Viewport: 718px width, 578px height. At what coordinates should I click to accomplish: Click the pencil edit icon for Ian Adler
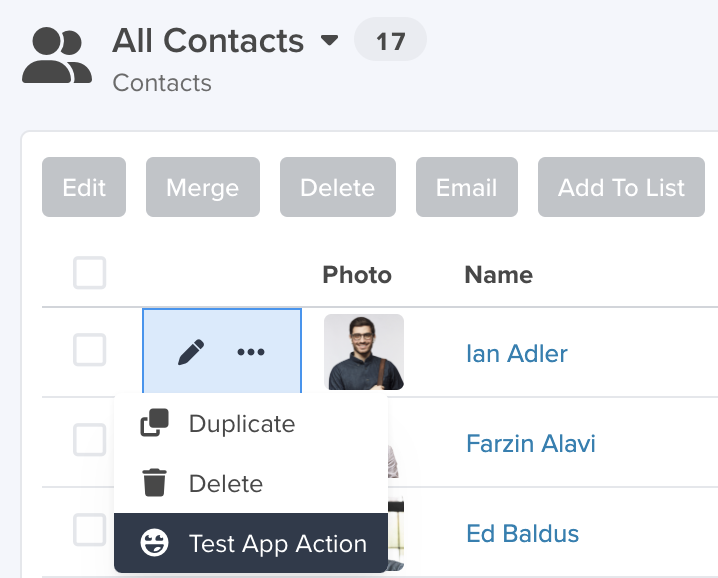[191, 352]
